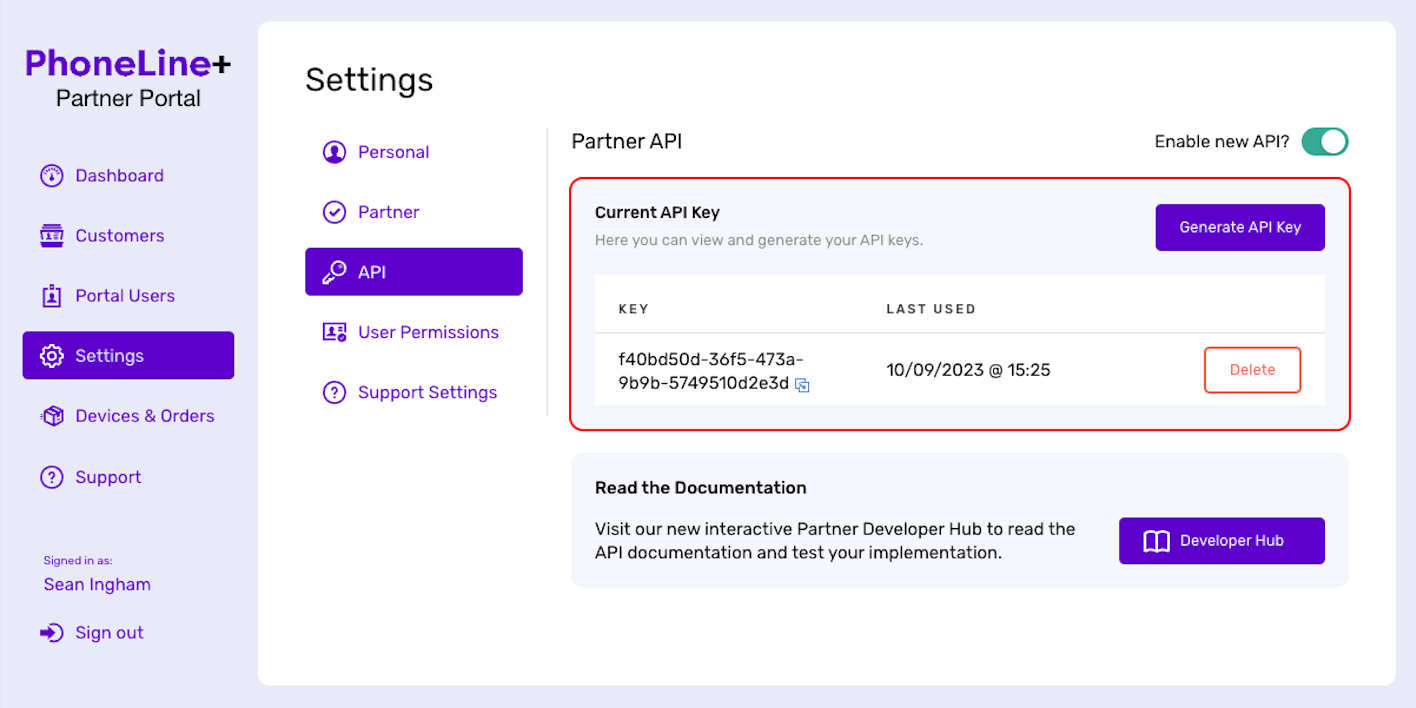Click the PhoneLine+ logo
The height and width of the screenshot is (708, 1416).
click(128, 63)
